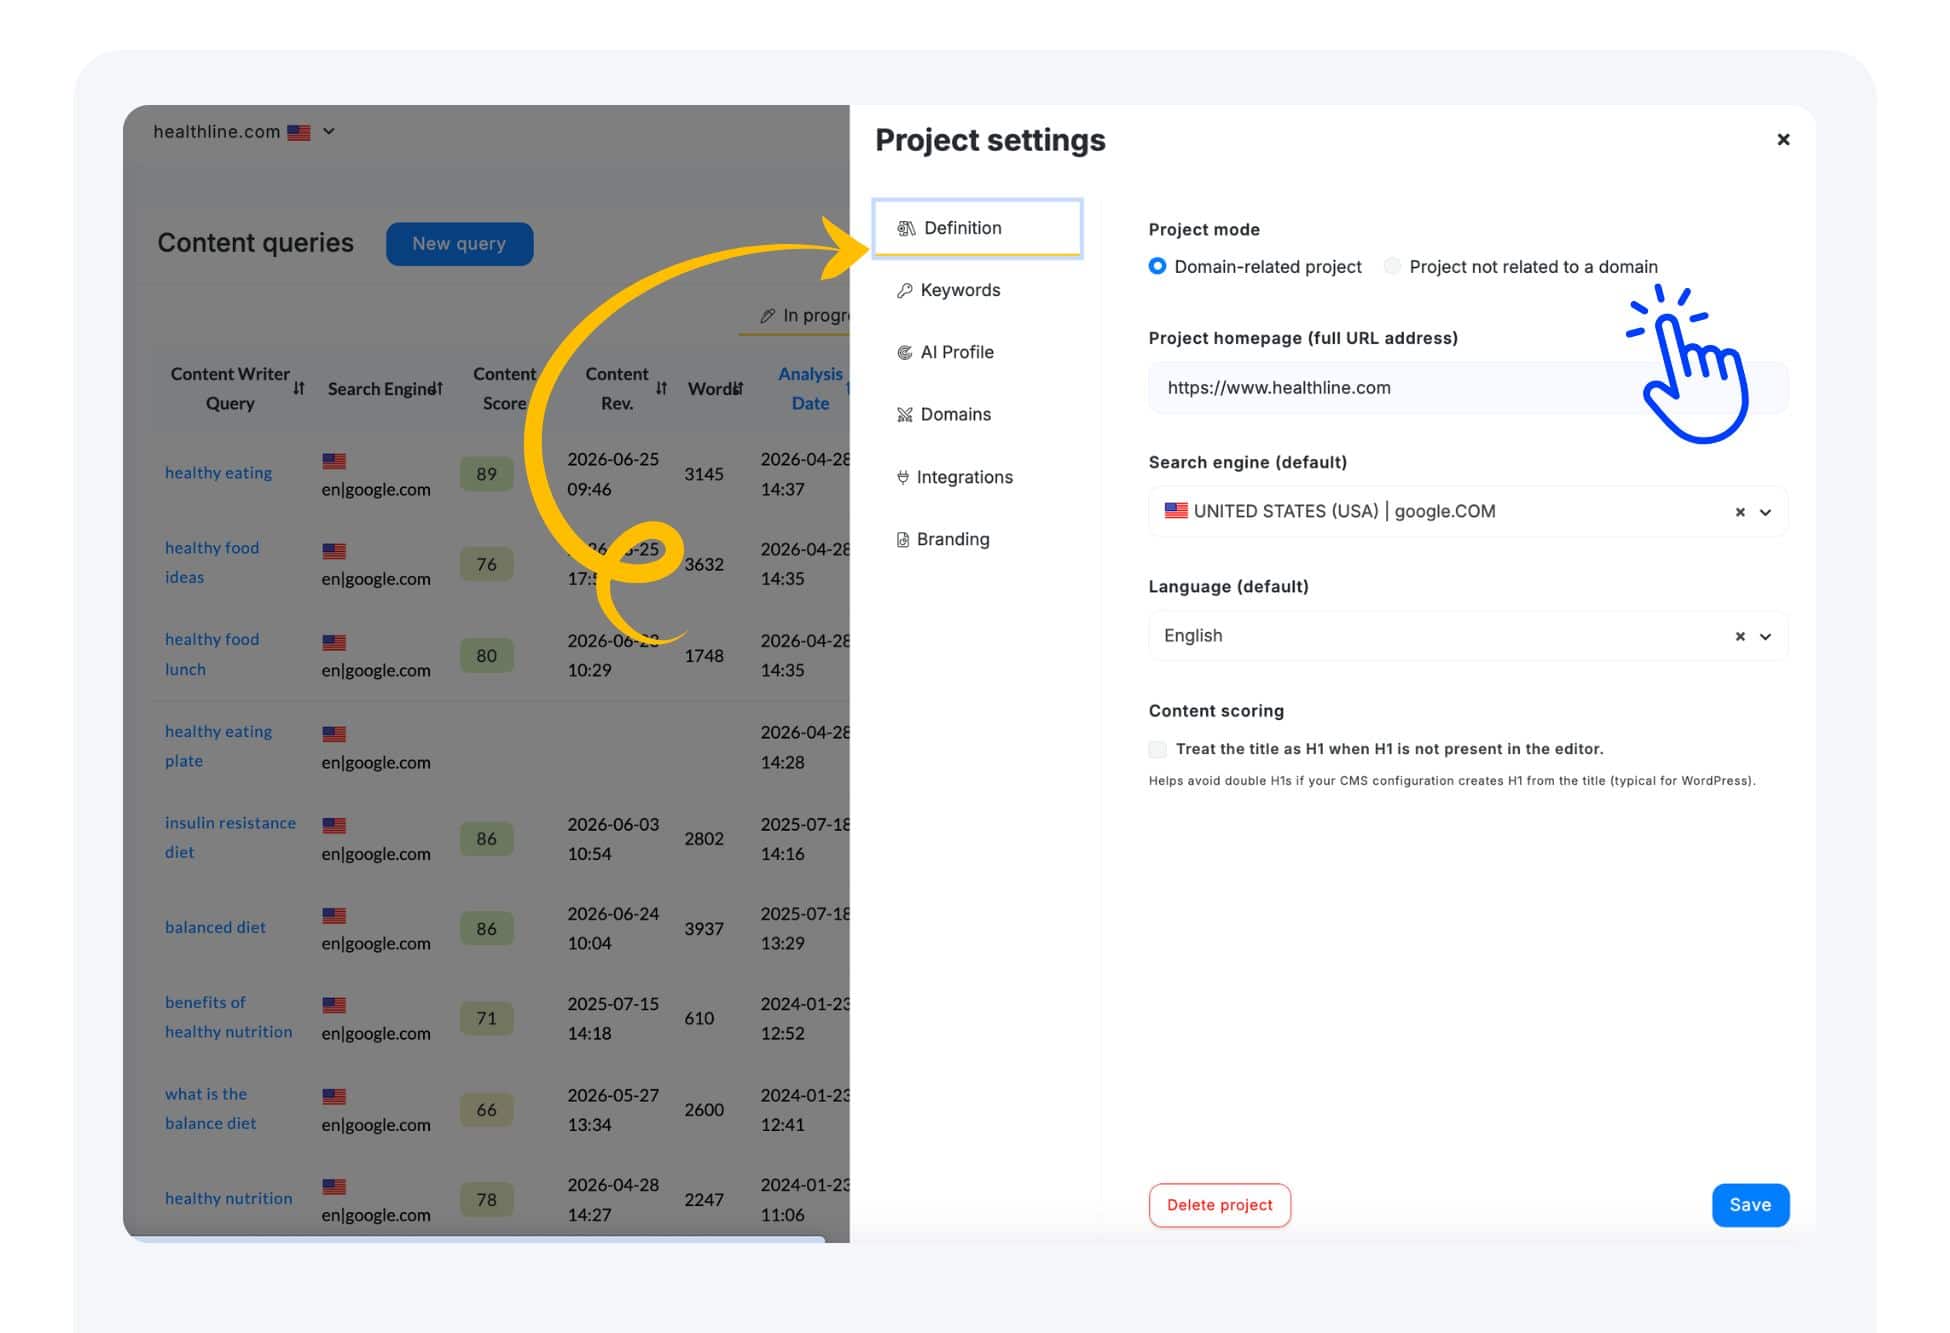Open the healthy nutrition query

click(x=228, y=1198)
